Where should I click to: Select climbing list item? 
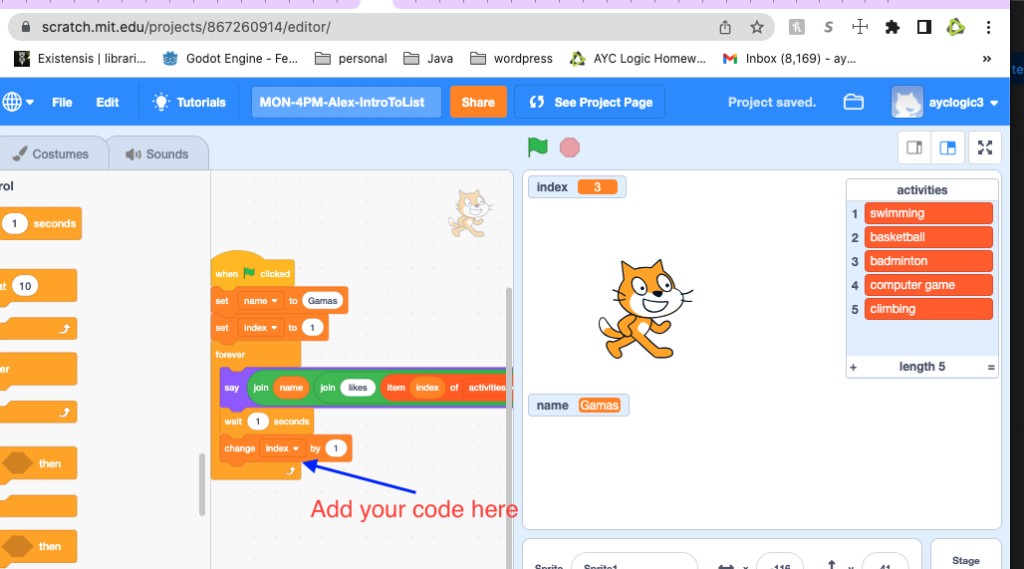[x=928, y=309]
